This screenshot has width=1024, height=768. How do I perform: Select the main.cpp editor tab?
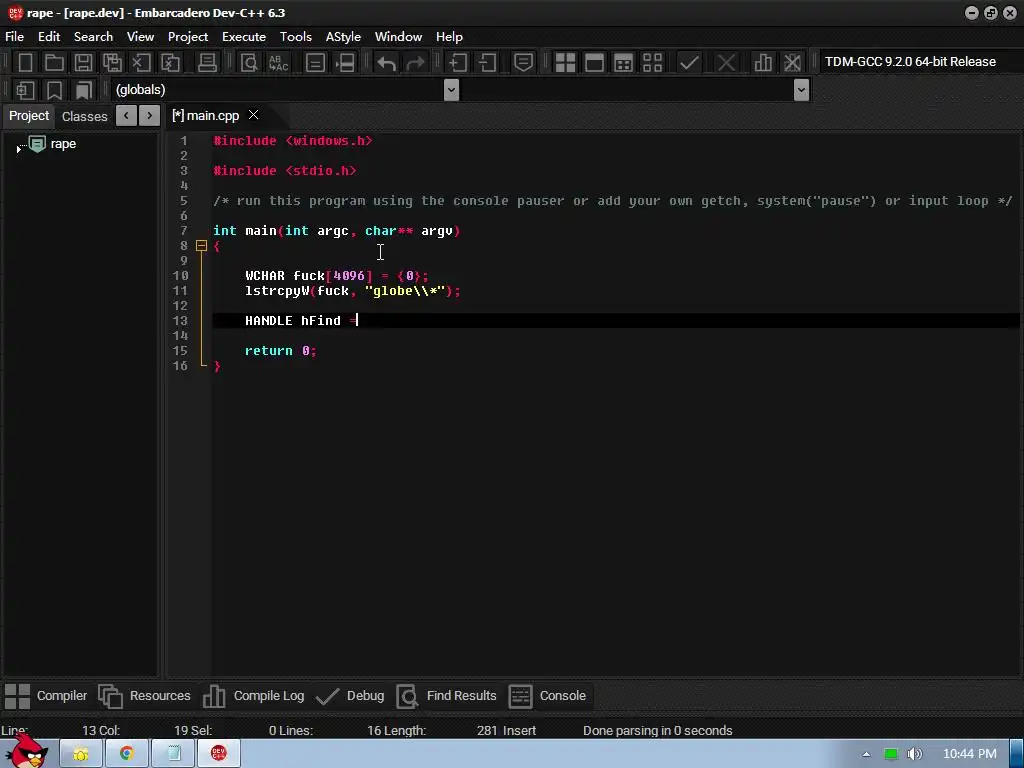206,116
